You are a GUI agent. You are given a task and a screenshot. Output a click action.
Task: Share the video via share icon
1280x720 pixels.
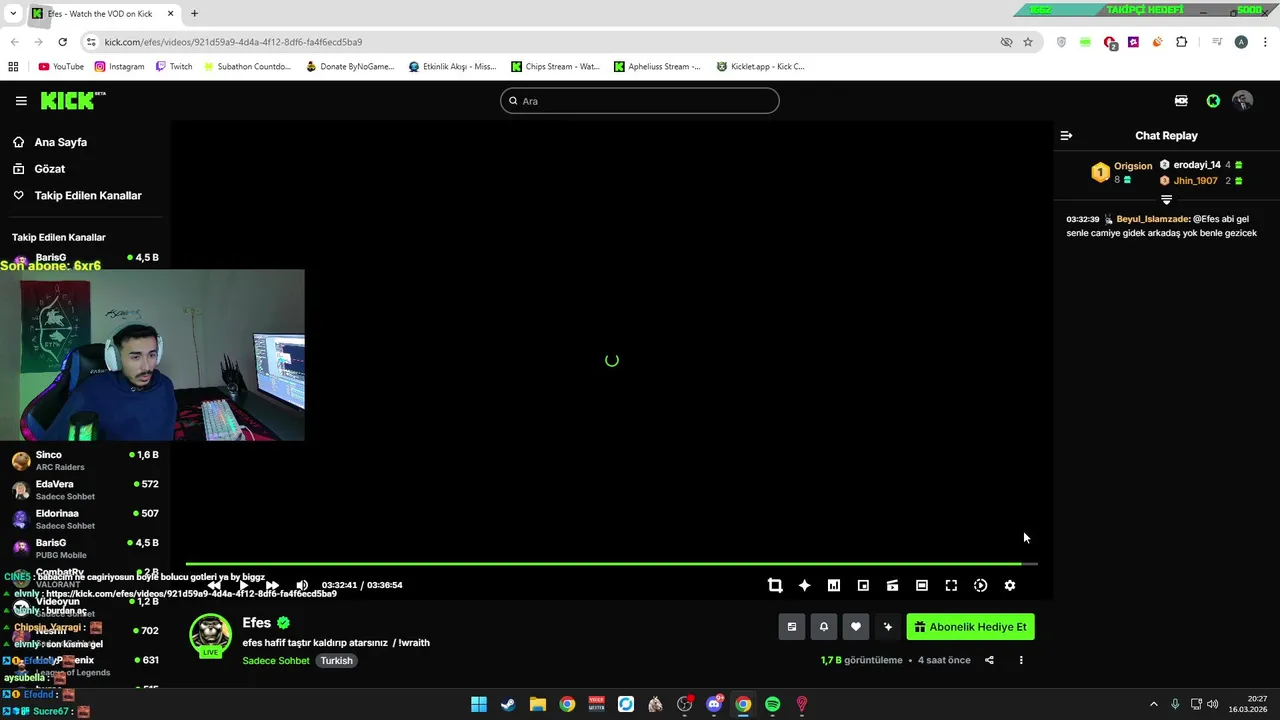pos(989,660)
